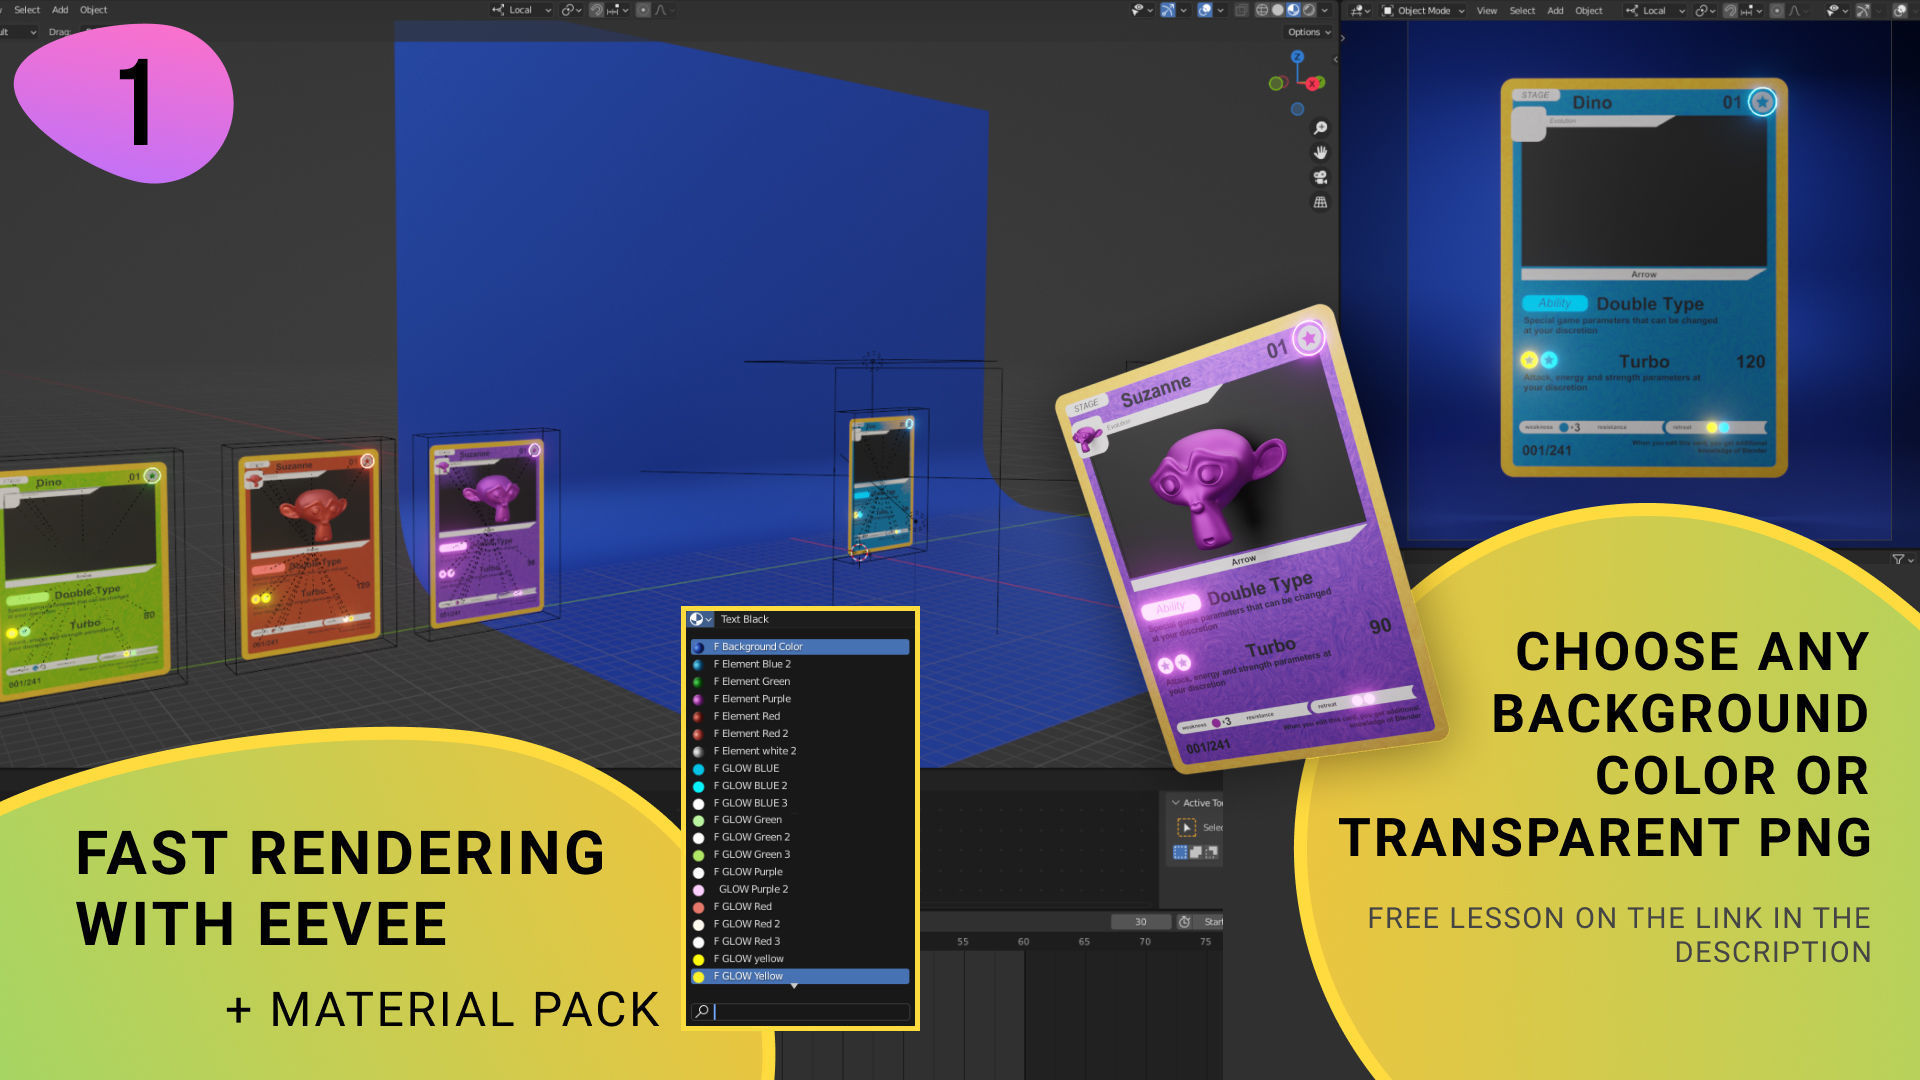Choose the 'extend selection' mode icon
The width and height of the screenshot is (1920, 1080).
(1196, 852)
